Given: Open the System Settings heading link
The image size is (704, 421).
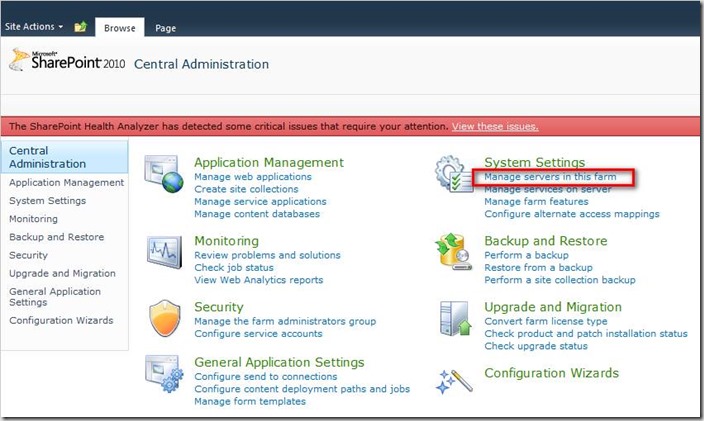Looking at the screenshot, I should tap(535, 162).
